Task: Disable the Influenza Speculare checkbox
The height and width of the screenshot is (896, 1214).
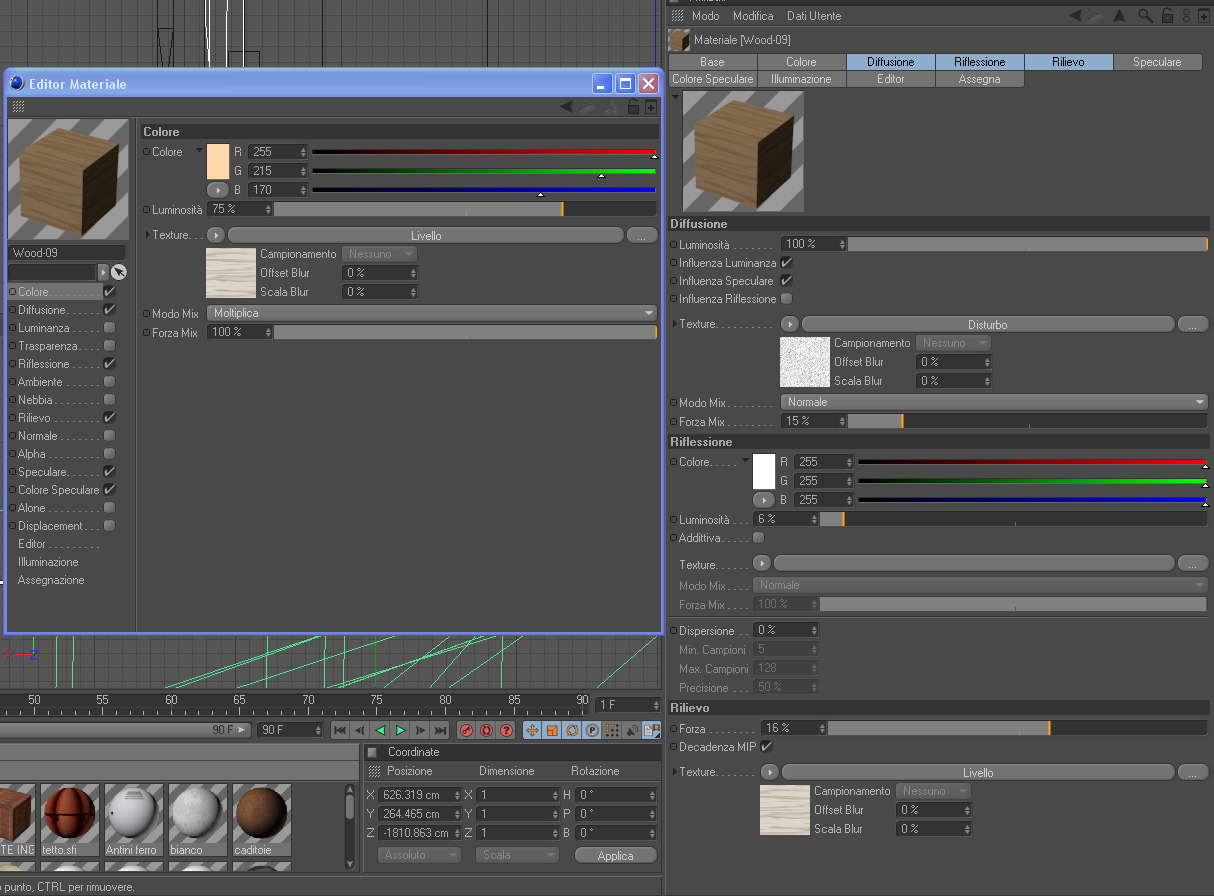Action: tap(786, 281)
